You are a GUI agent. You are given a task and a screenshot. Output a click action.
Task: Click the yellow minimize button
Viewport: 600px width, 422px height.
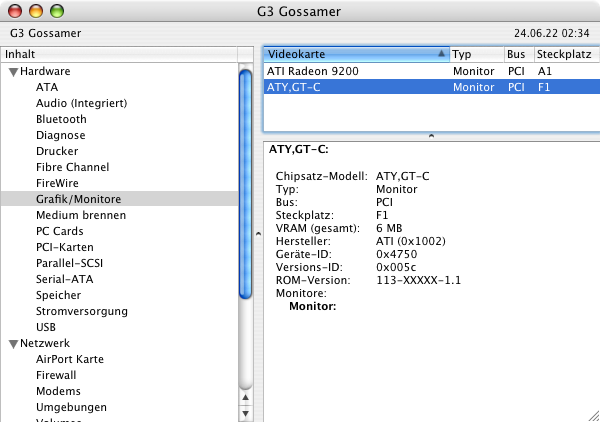pyautogui.click(x=36, y=11)
